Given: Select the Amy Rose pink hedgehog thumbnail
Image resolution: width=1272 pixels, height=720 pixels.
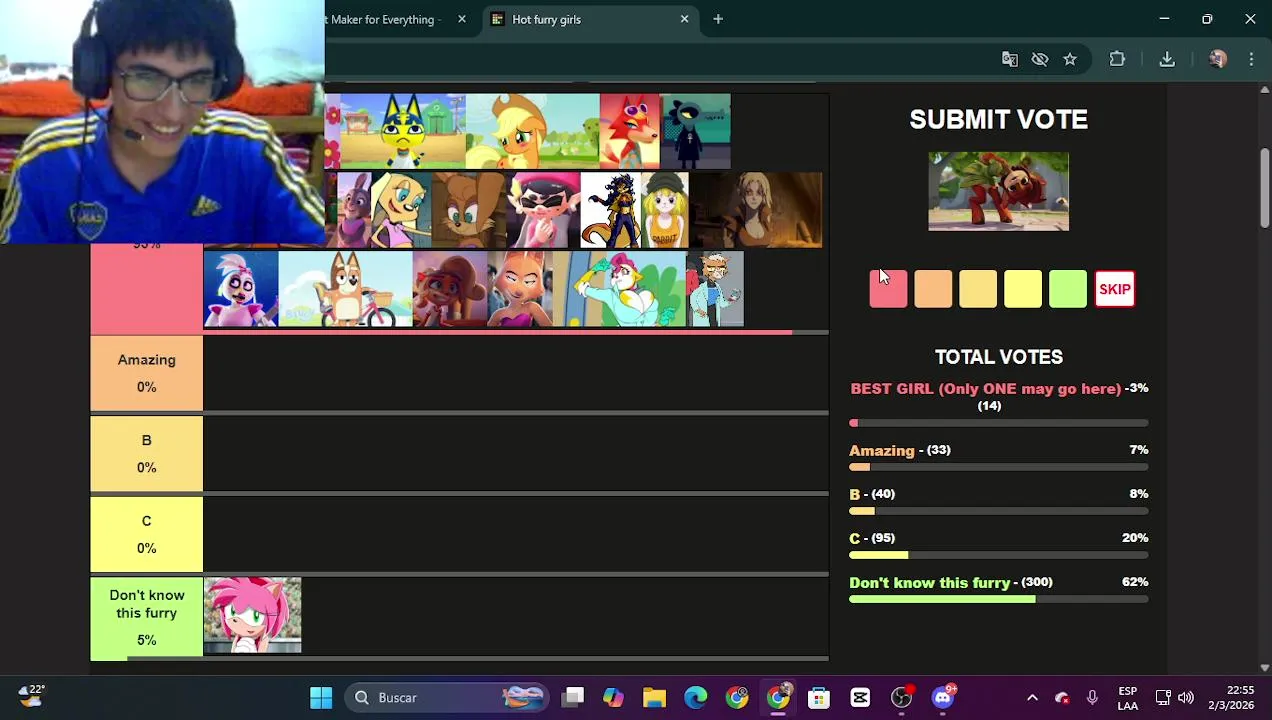Looking at the screenshot, I should (x=252, y=615).
